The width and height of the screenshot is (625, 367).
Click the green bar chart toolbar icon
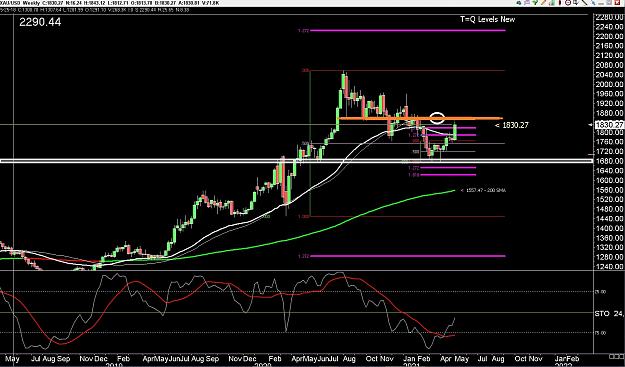coord(552,3)
